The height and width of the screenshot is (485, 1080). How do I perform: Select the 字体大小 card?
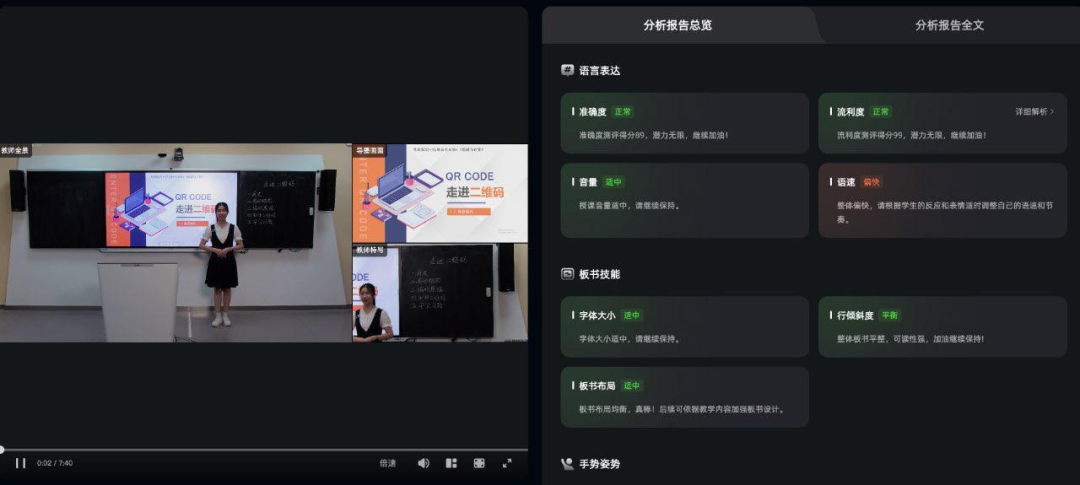tap(685, 327)
